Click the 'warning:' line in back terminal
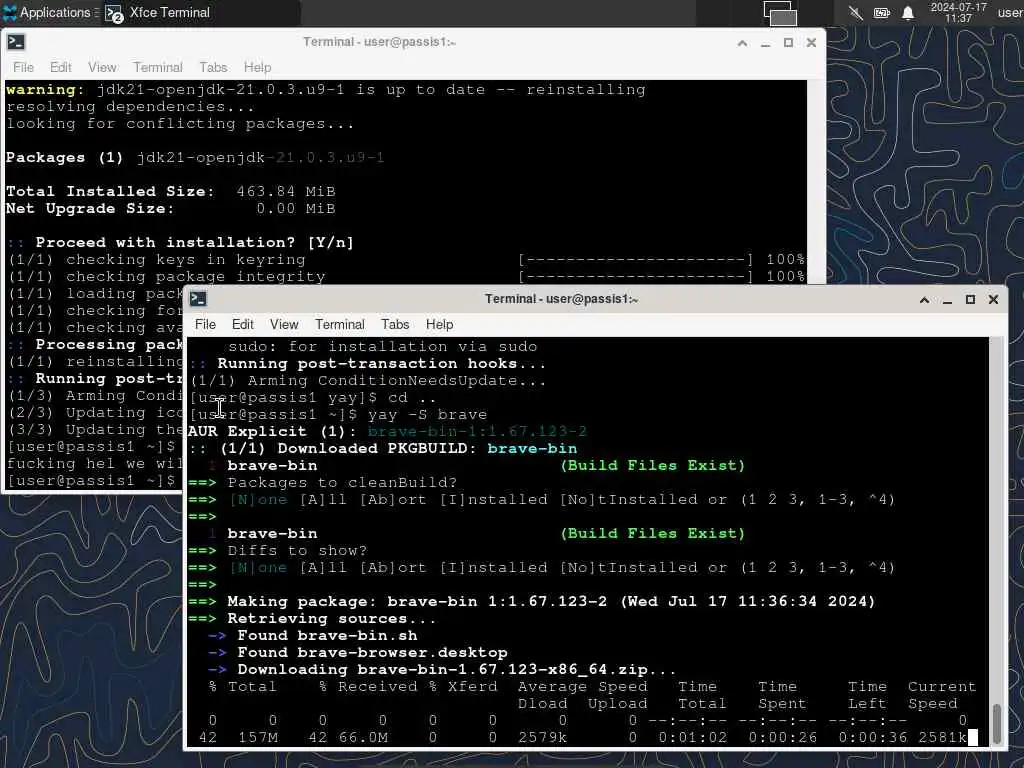 point(326,89)
